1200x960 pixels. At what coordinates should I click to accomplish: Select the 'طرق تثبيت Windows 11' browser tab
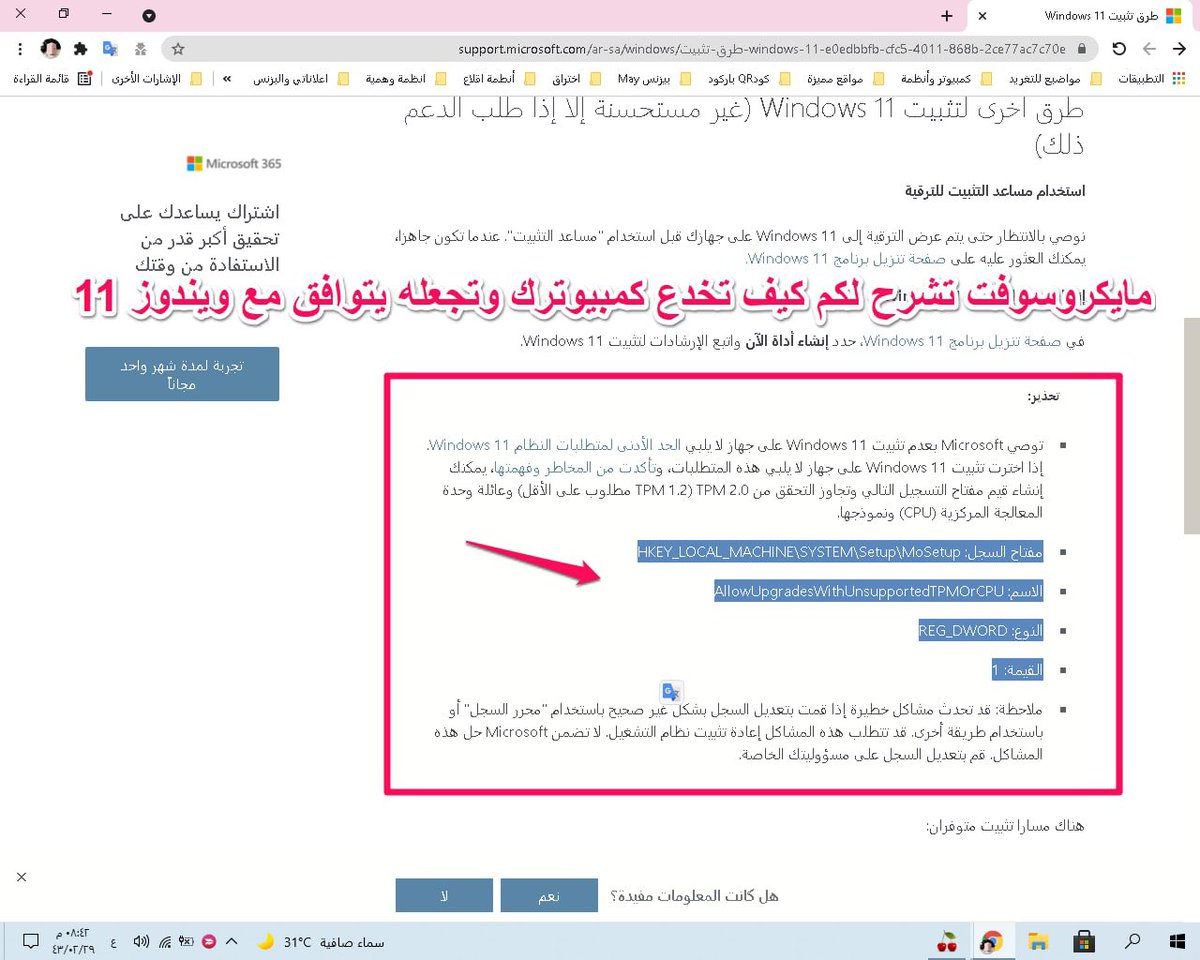pyautogui.click(x=1082, y=16)
